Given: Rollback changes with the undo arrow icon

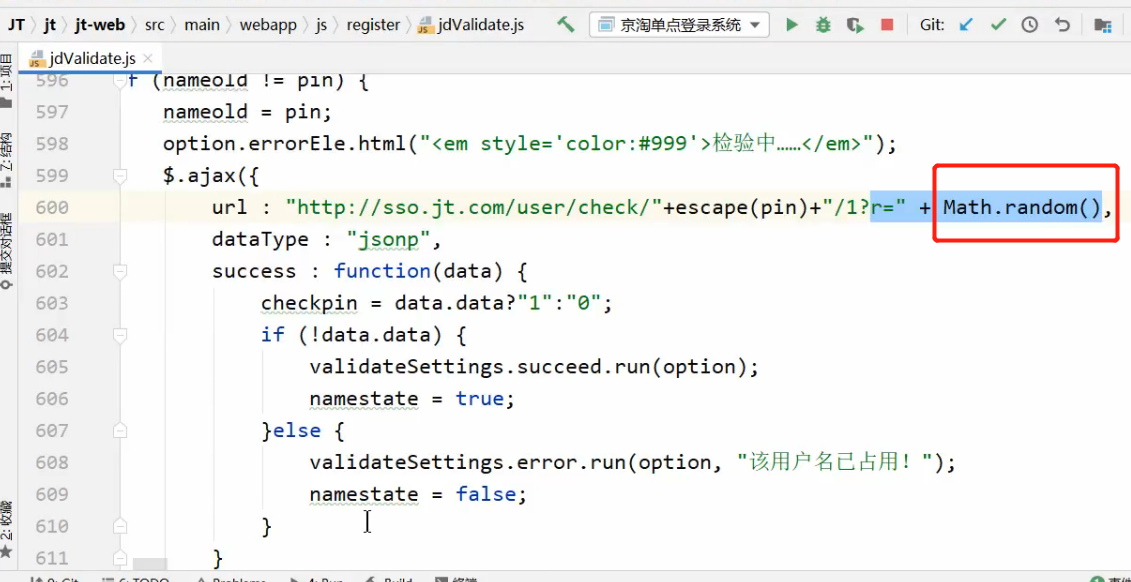Looking at the screenshot, I should [1062, 25].
